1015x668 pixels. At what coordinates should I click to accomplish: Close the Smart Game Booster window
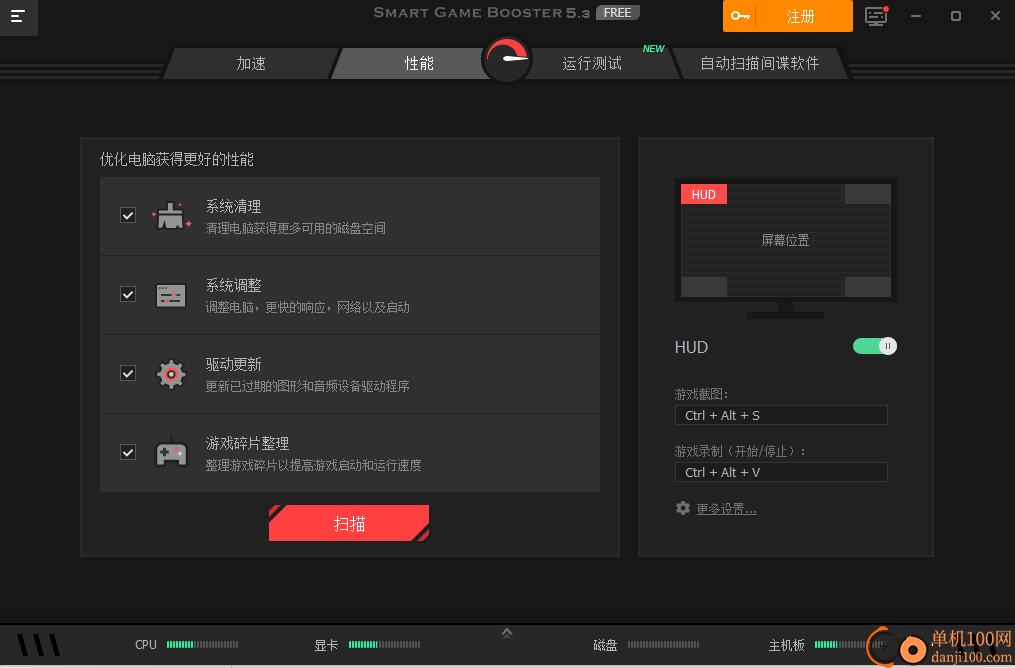(996, 16)
